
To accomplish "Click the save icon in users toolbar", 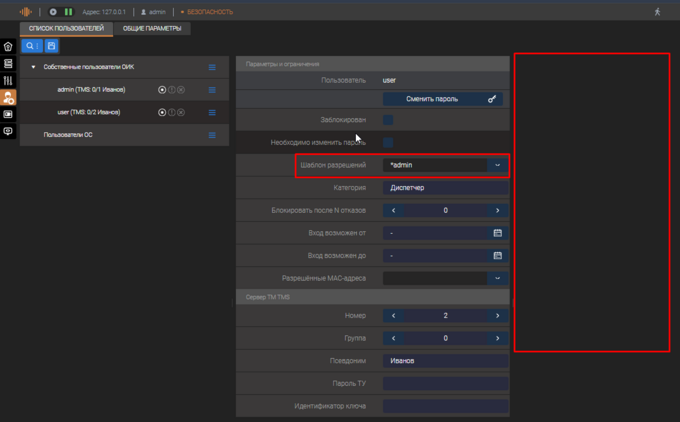I will pos(52,46).
